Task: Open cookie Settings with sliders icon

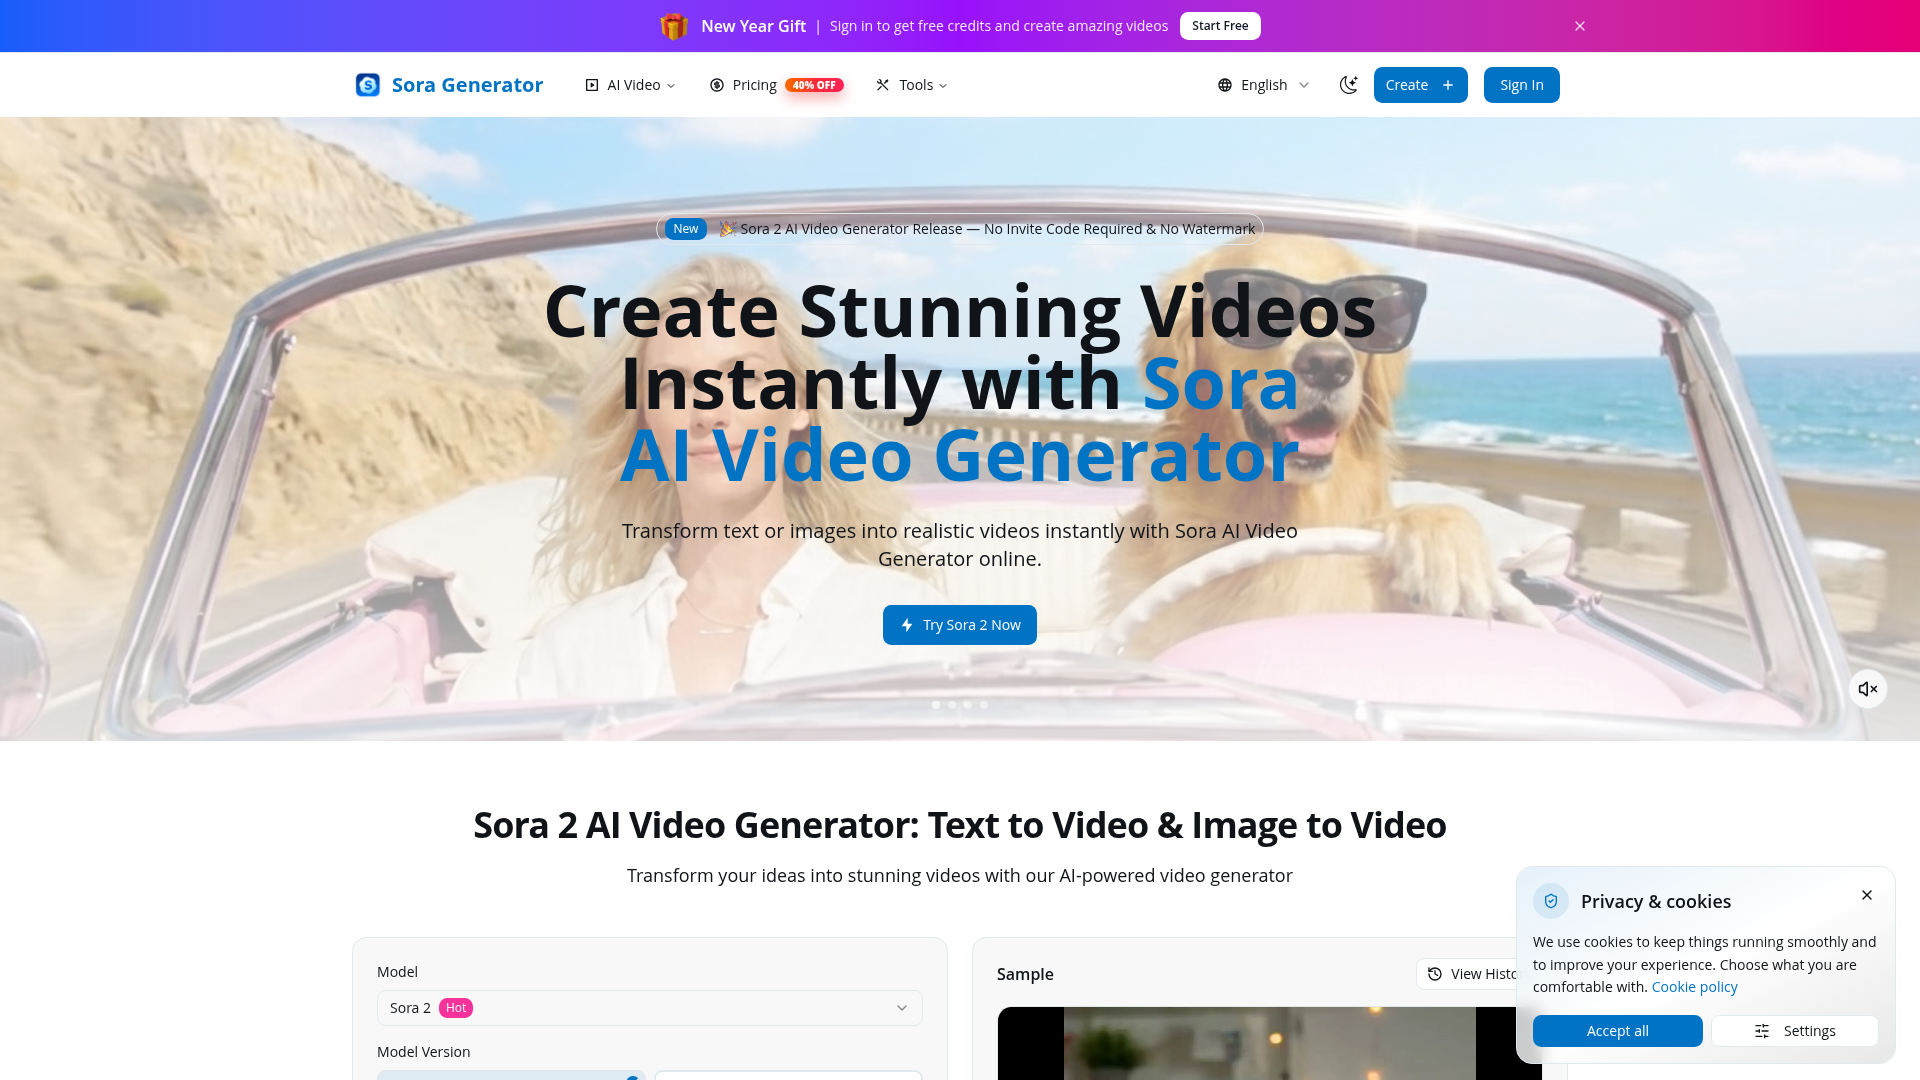Action: (1795, 1031)
